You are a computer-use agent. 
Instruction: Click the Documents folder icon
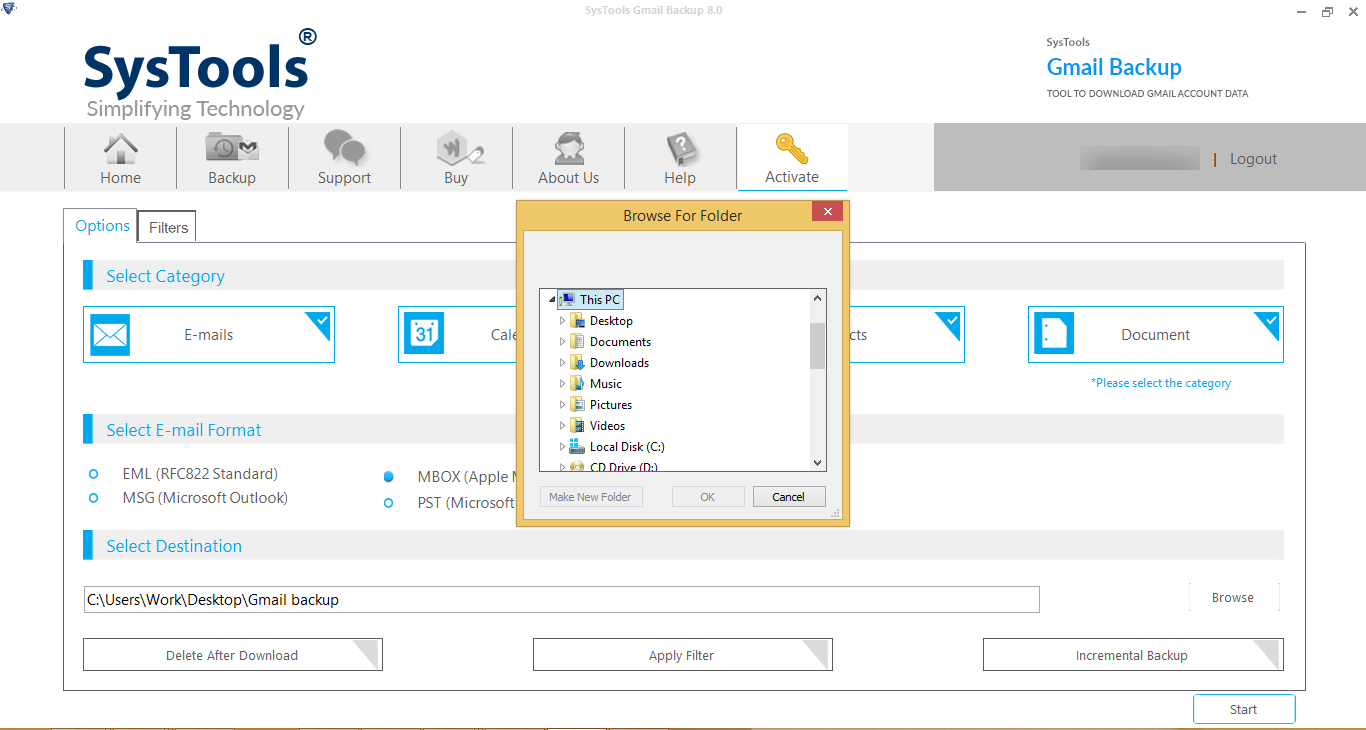coord(577,341)
